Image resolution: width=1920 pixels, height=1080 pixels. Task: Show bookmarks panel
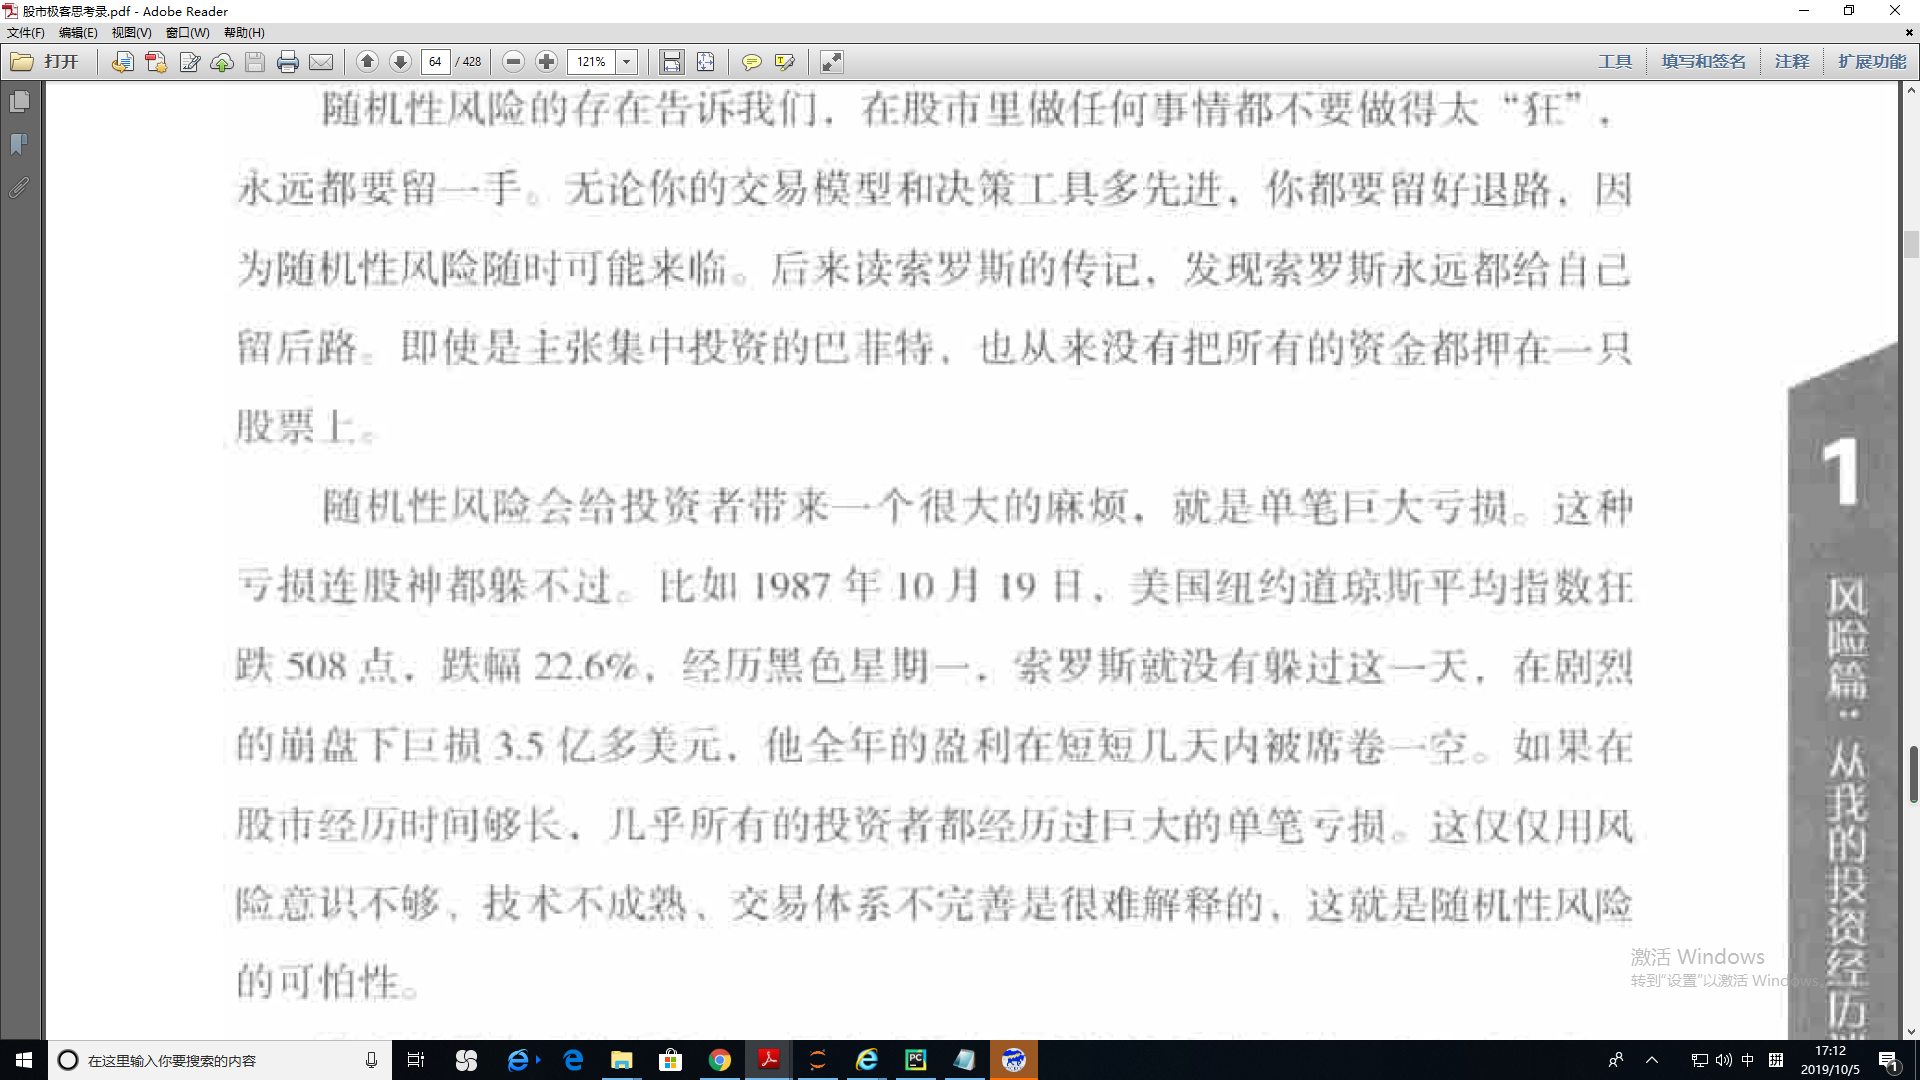point(19,145)
